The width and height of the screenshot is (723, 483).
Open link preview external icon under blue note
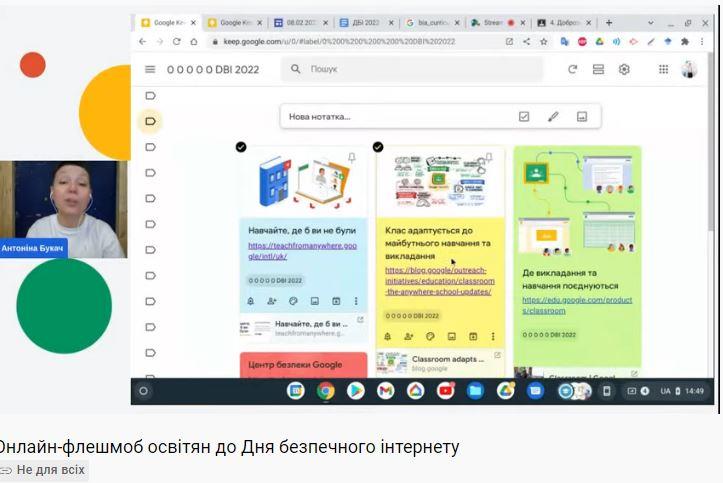pyautogui.click(x=360, y=319)
